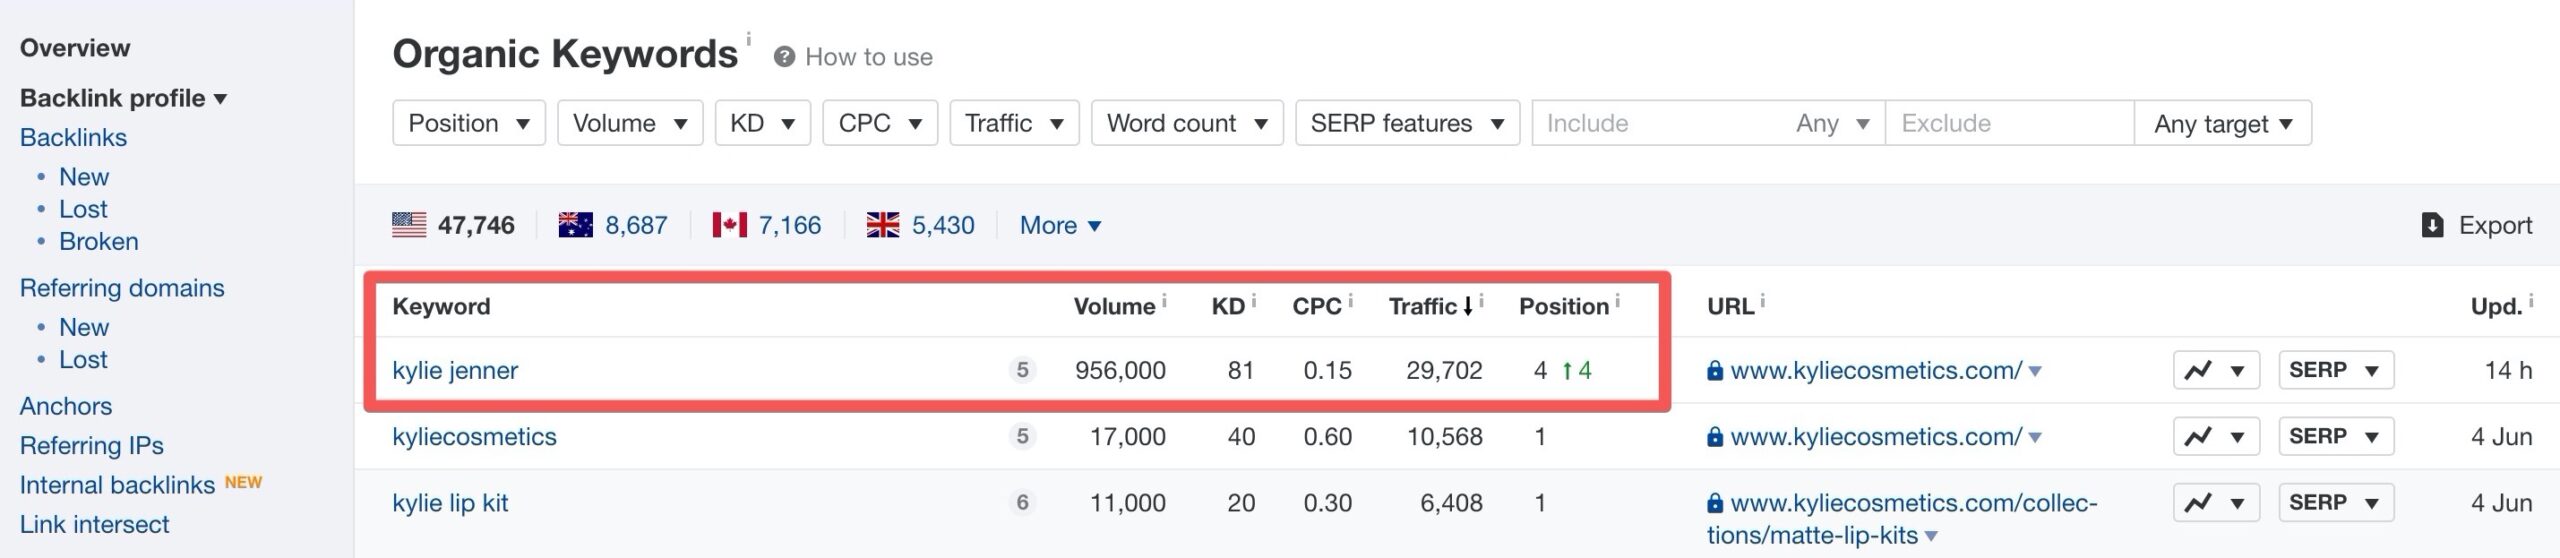Open New under Backlinks
Viewport: 2560px width, 558px height.
(84, 177)
